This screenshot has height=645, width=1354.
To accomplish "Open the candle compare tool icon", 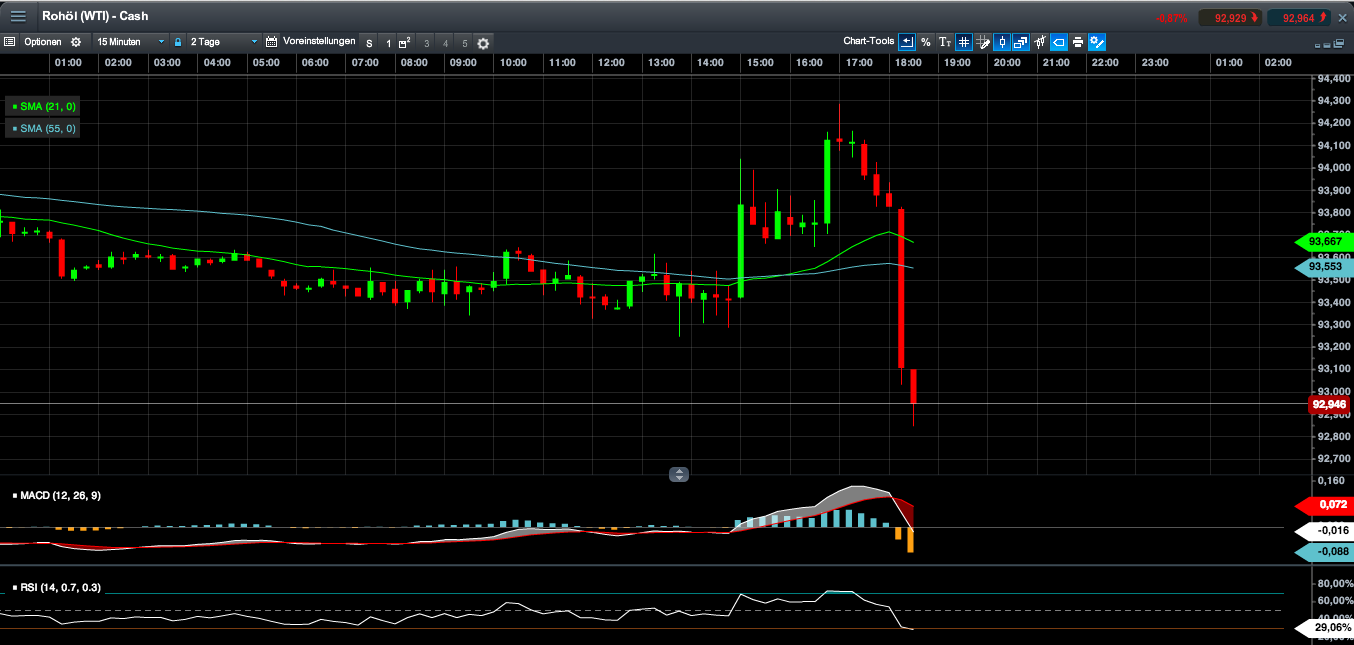I will click(1040, 42).
